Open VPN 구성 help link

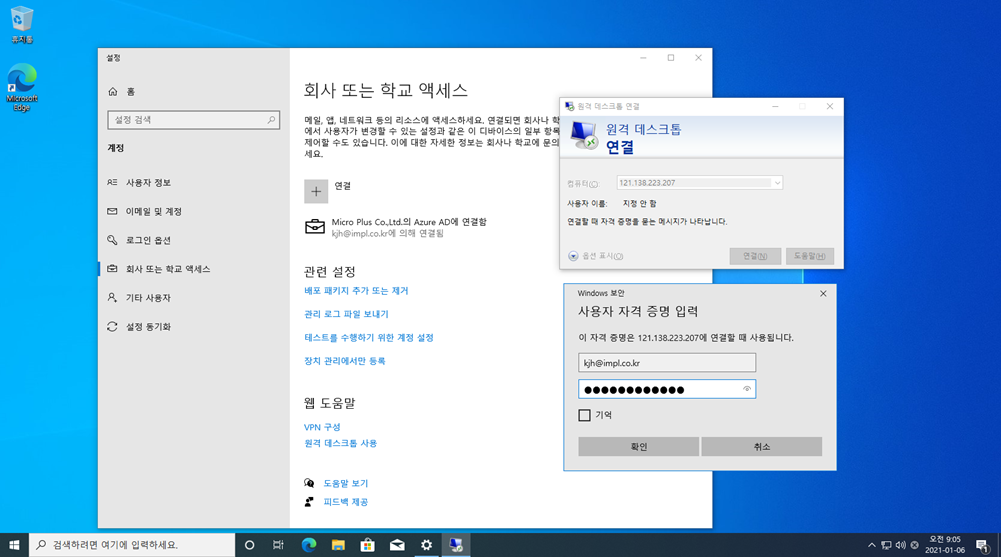[x=322, y=427]
